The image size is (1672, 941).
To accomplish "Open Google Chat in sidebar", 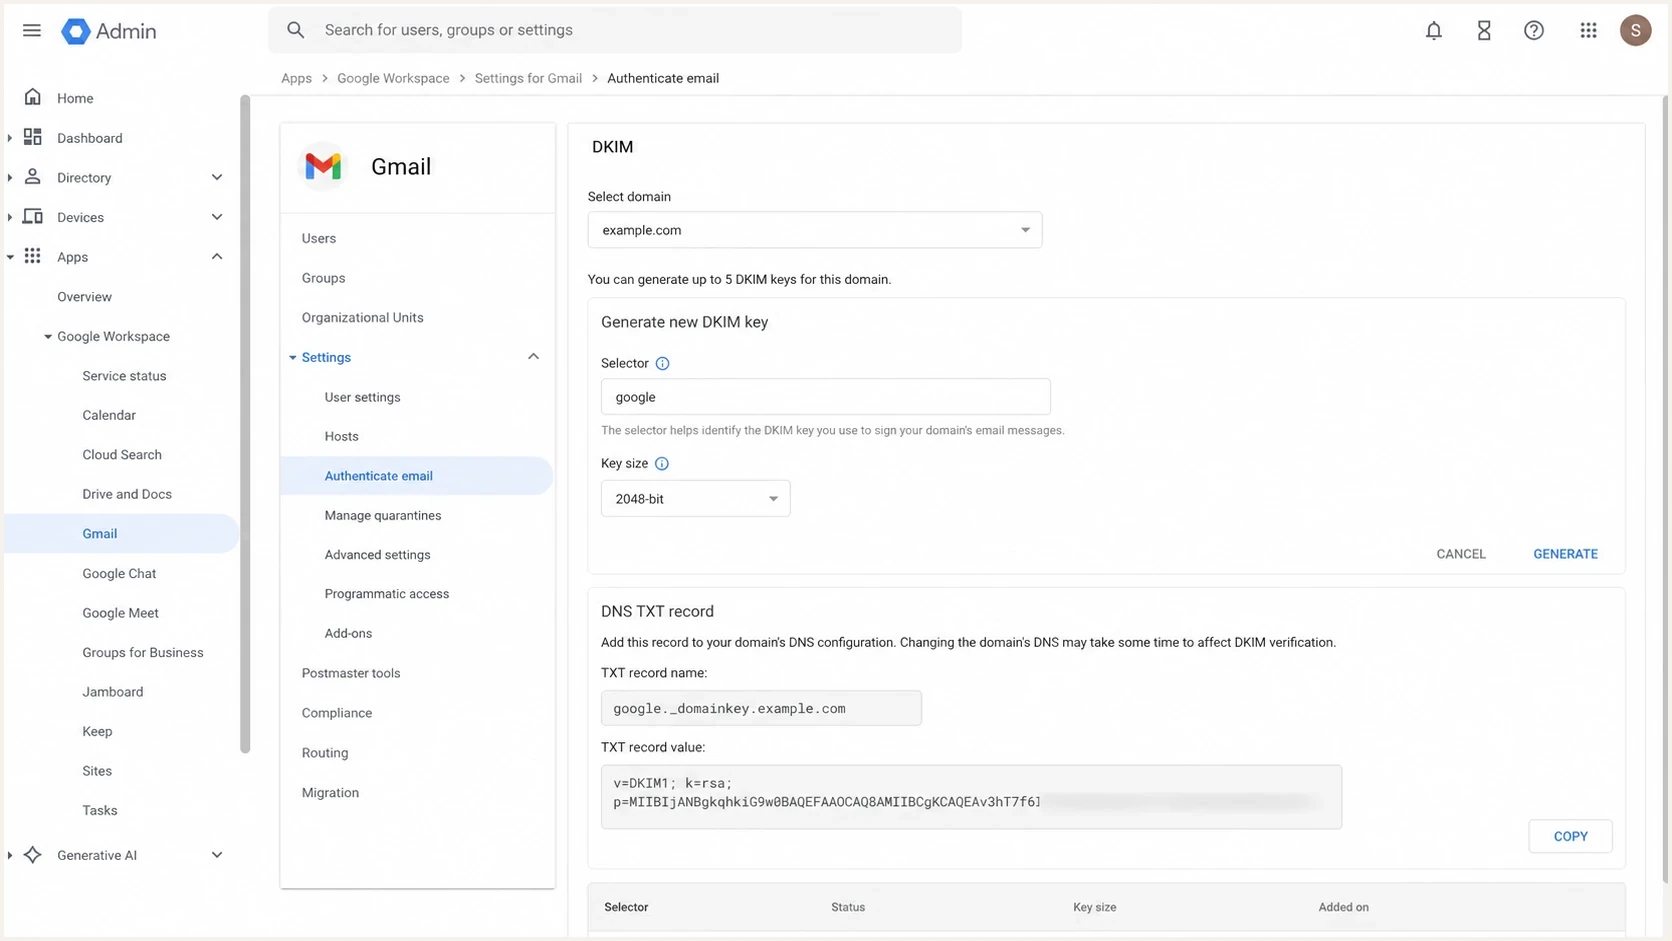I will [x=119, y=573].
